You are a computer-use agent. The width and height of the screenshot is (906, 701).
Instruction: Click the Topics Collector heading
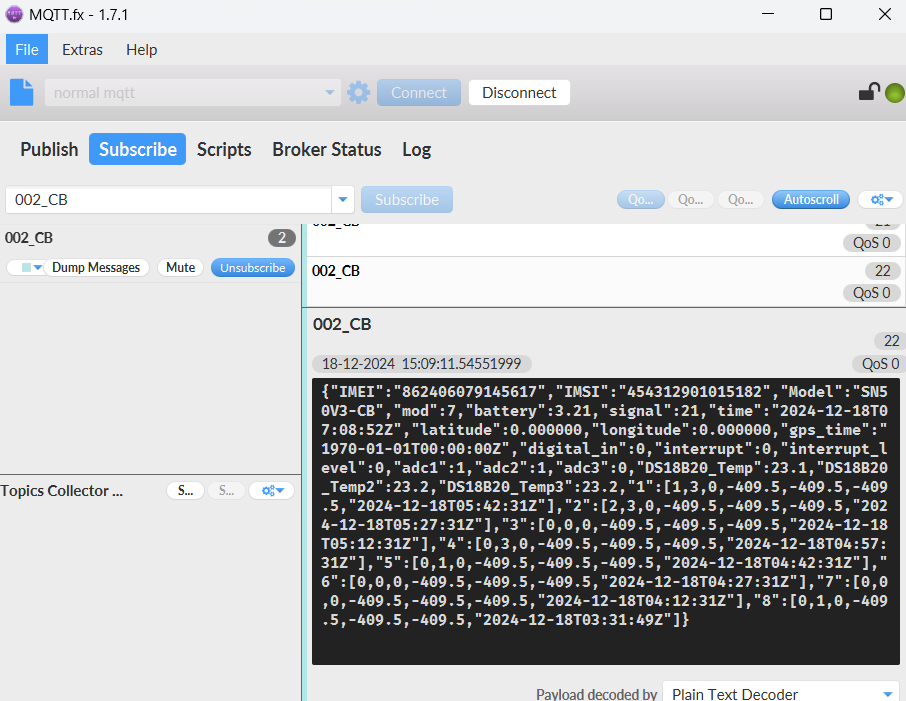(62, 491)
